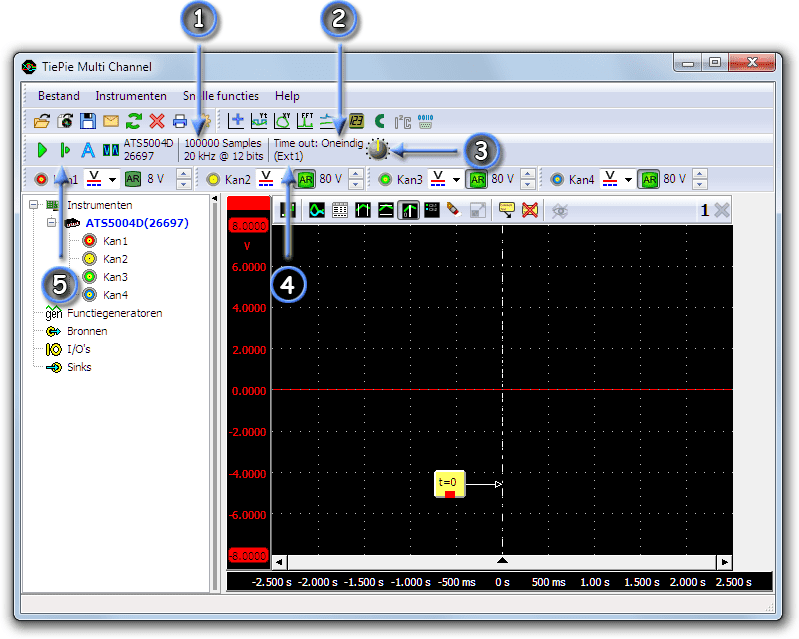The height and width of the screenshot is (639, 799).
Task: Click the Time out: Oneindig label
Action: 318,143
